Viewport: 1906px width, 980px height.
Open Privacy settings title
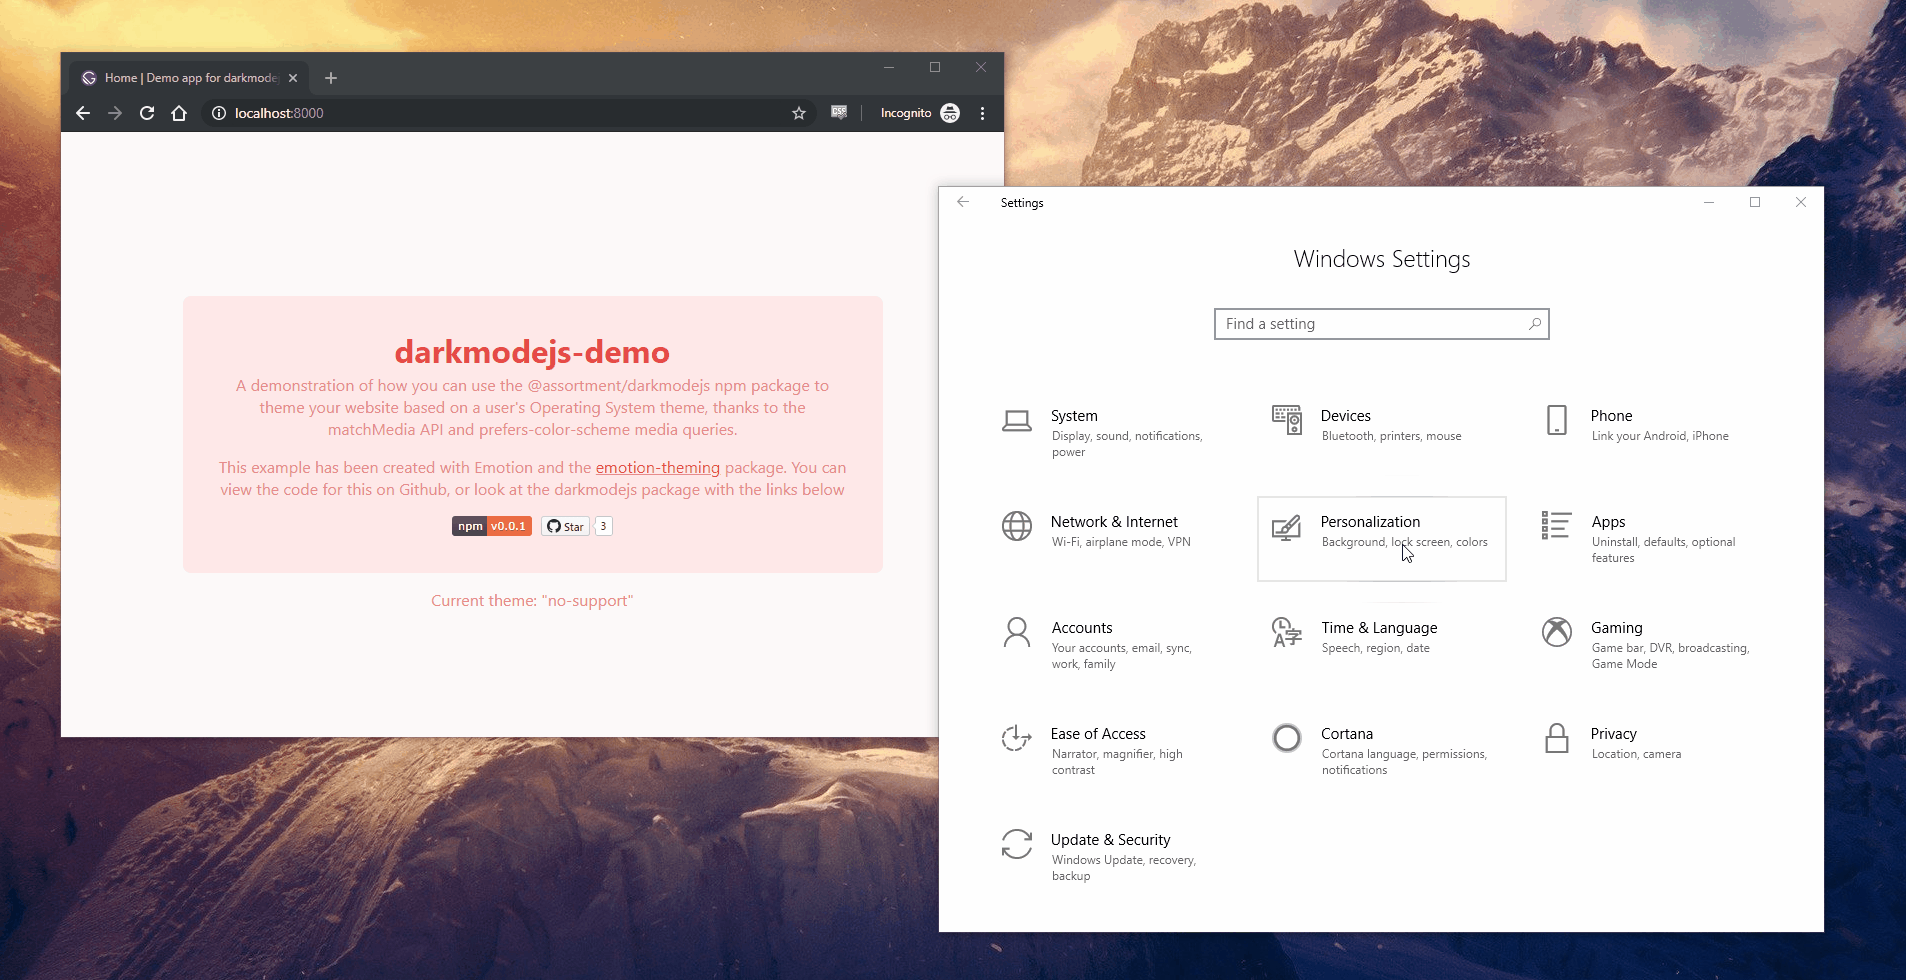(1613, 734)
